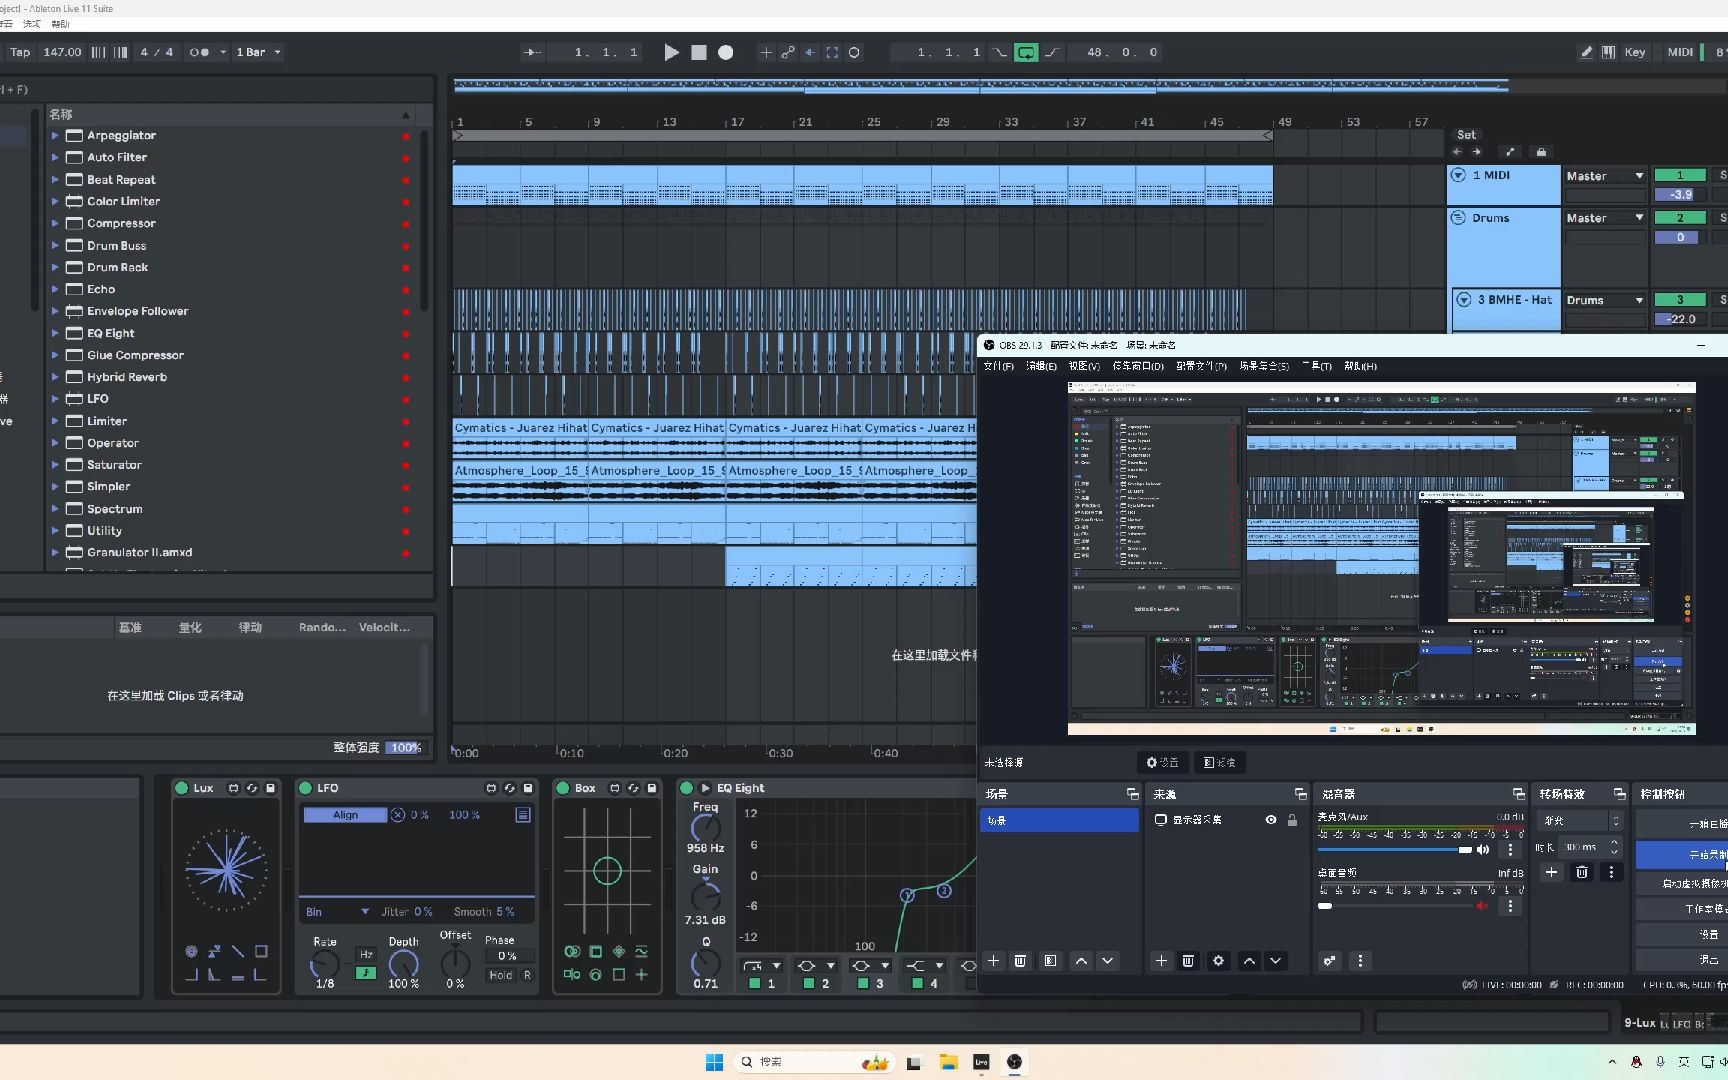This screenshot has height=1080, width=1728.
Task: Adjust the EQ Eight Freq knob
Action: [705, 828]
